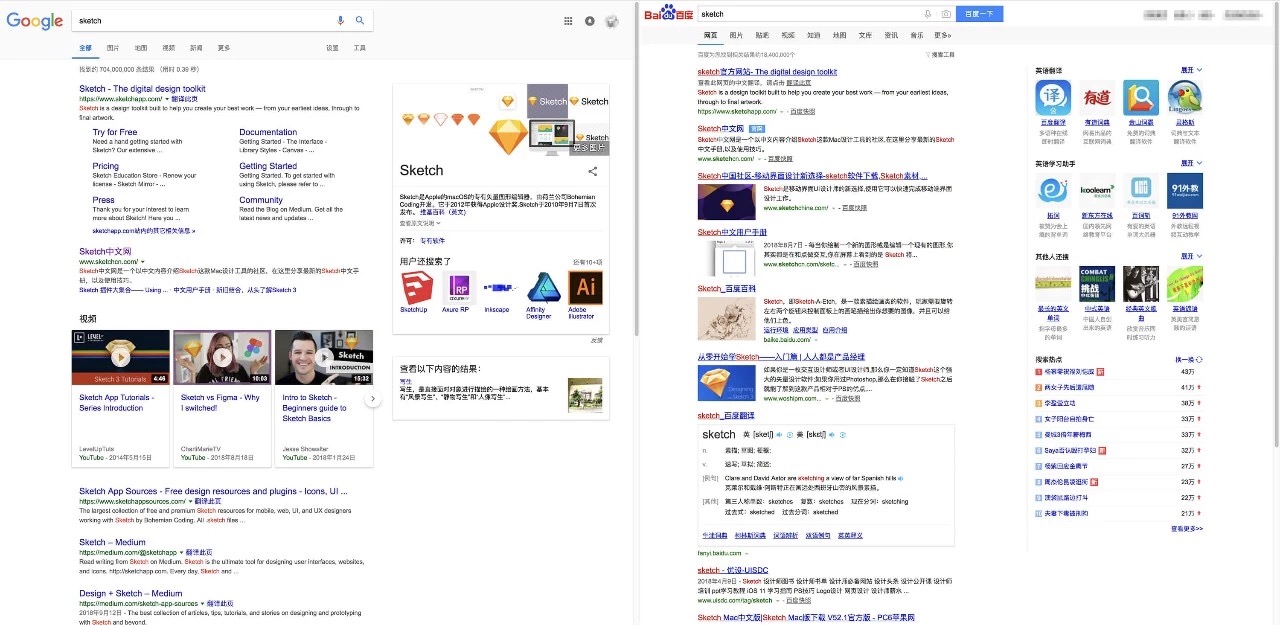
Task: Open Google 更多 tab dropdown
Action: [224, 48]
